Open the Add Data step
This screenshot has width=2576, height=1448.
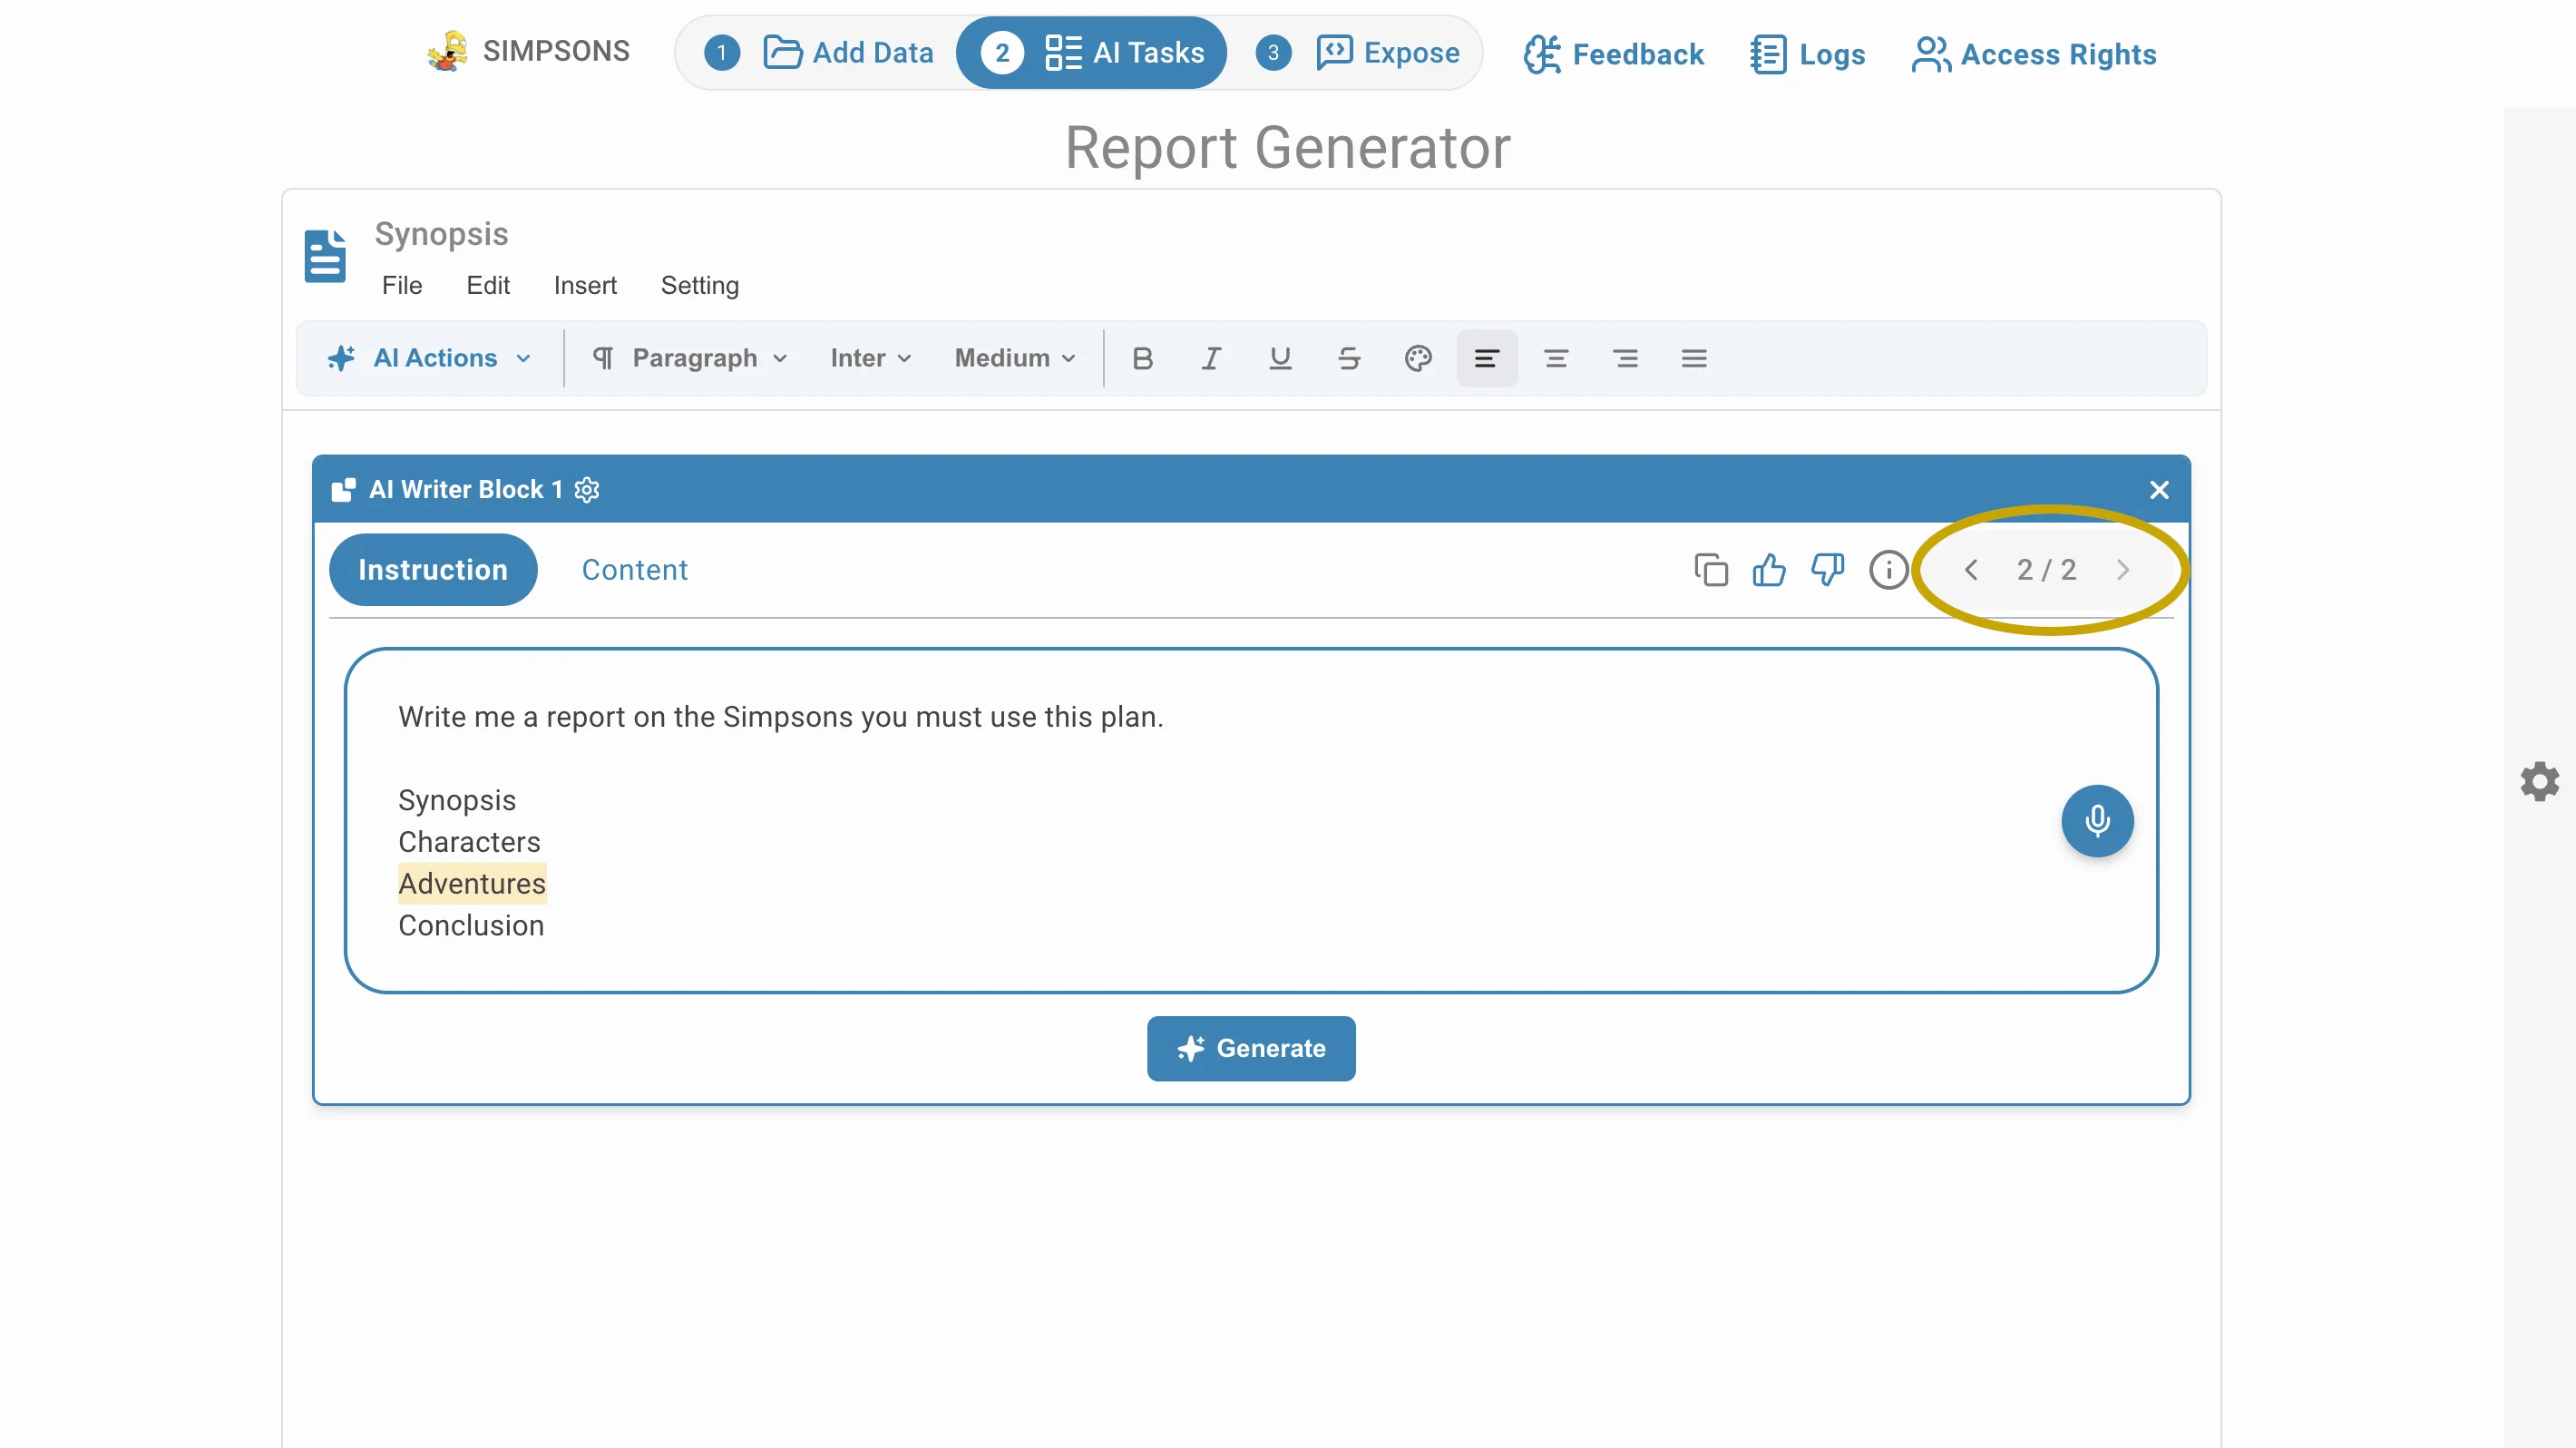click(819, 52)
